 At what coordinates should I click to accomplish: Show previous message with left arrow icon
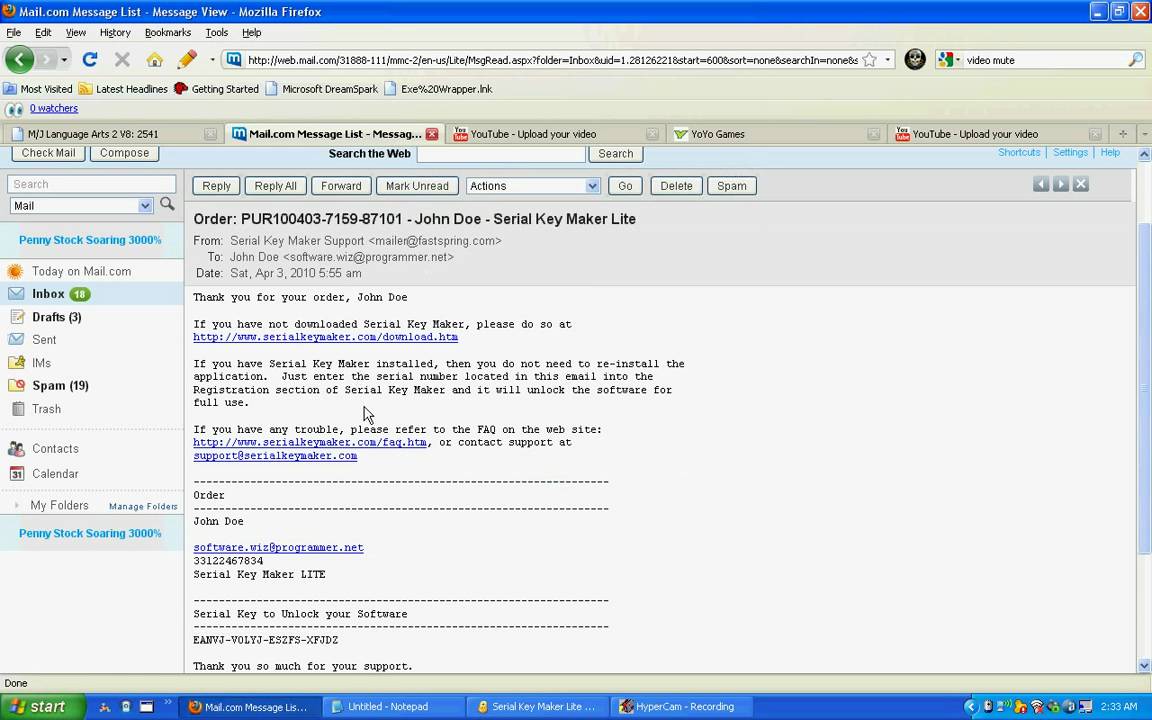1041,184
